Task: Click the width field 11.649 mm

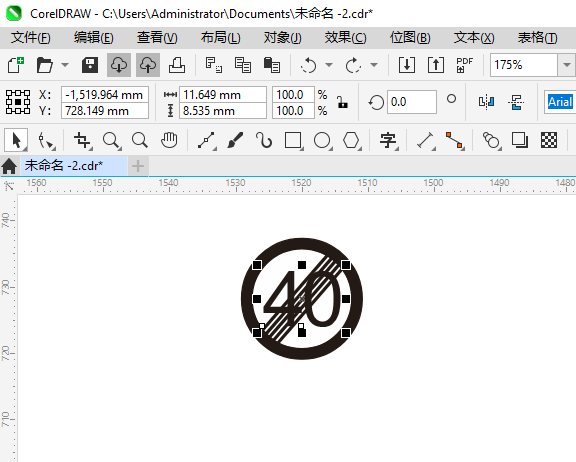Action: pyautogui.click(x=223, y=95)
